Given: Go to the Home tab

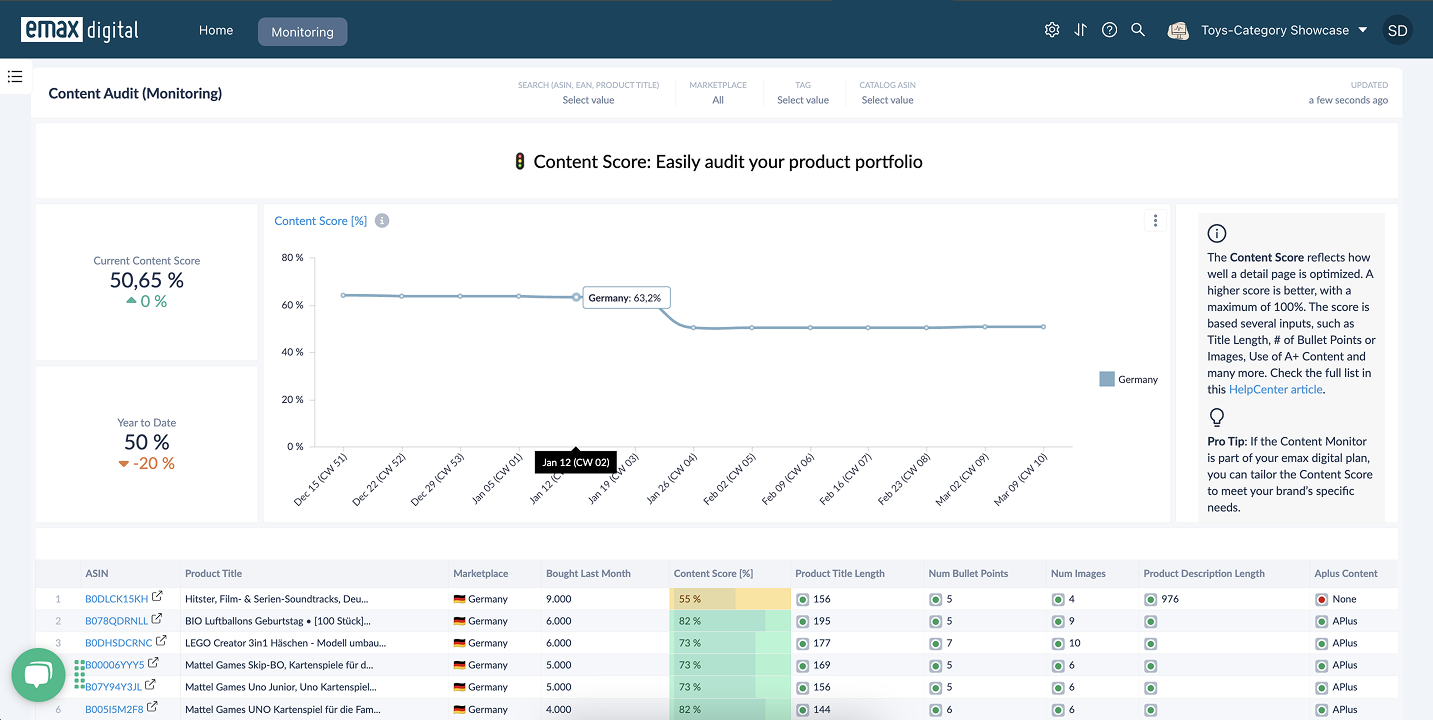Looking at the screenshot, I should tap(216, 31).
